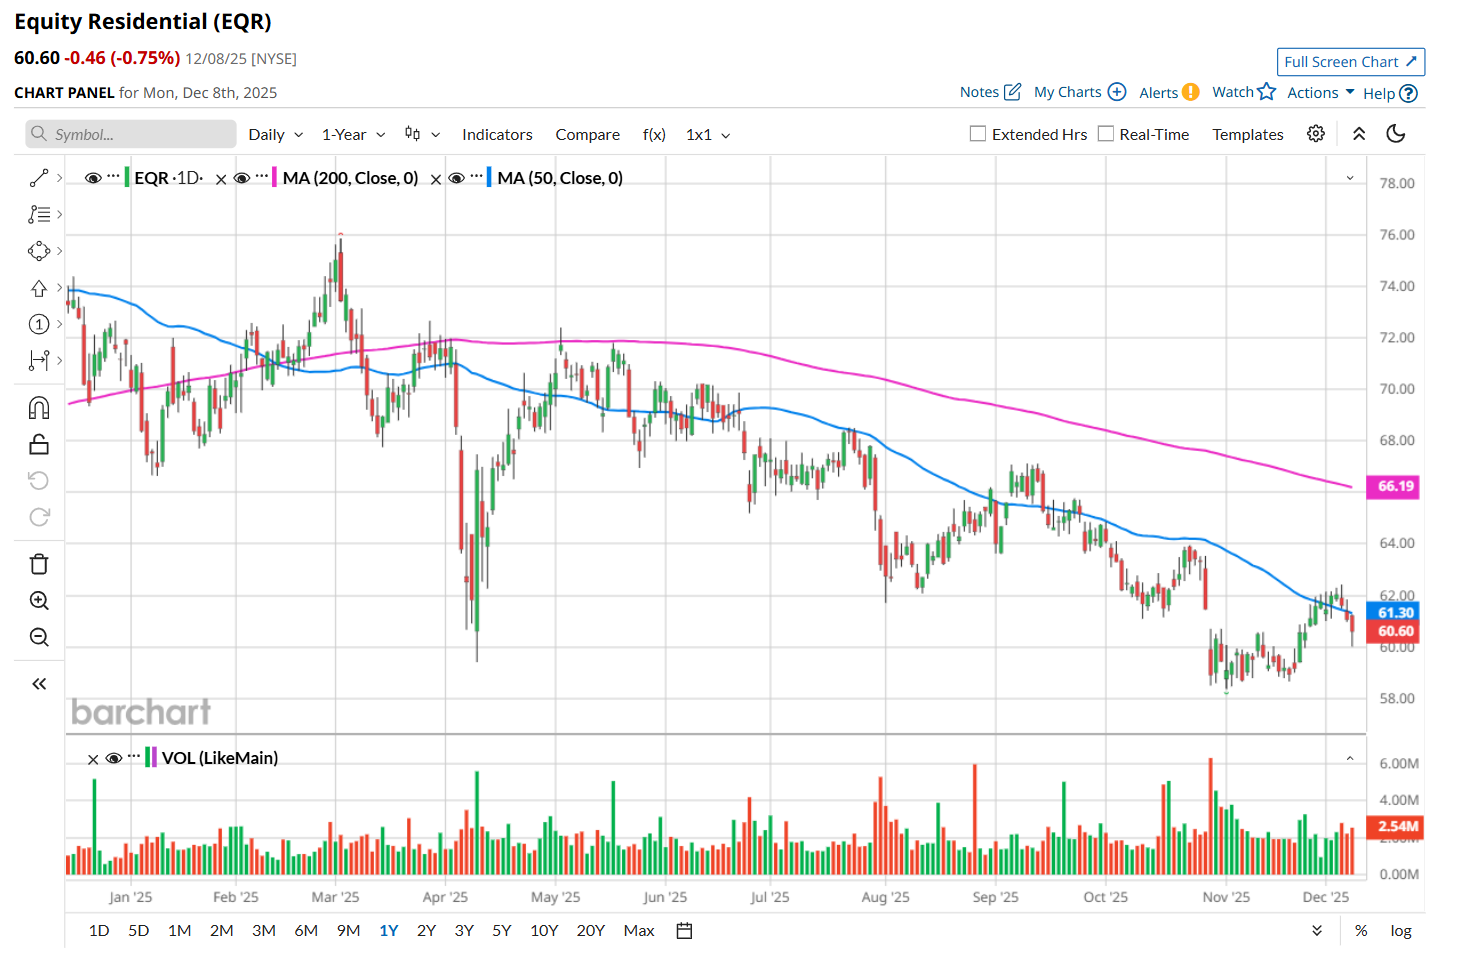Expand the Actions dropdown menu
The width and height of the screenshot is (1460, 960).
click(1320, 92)
